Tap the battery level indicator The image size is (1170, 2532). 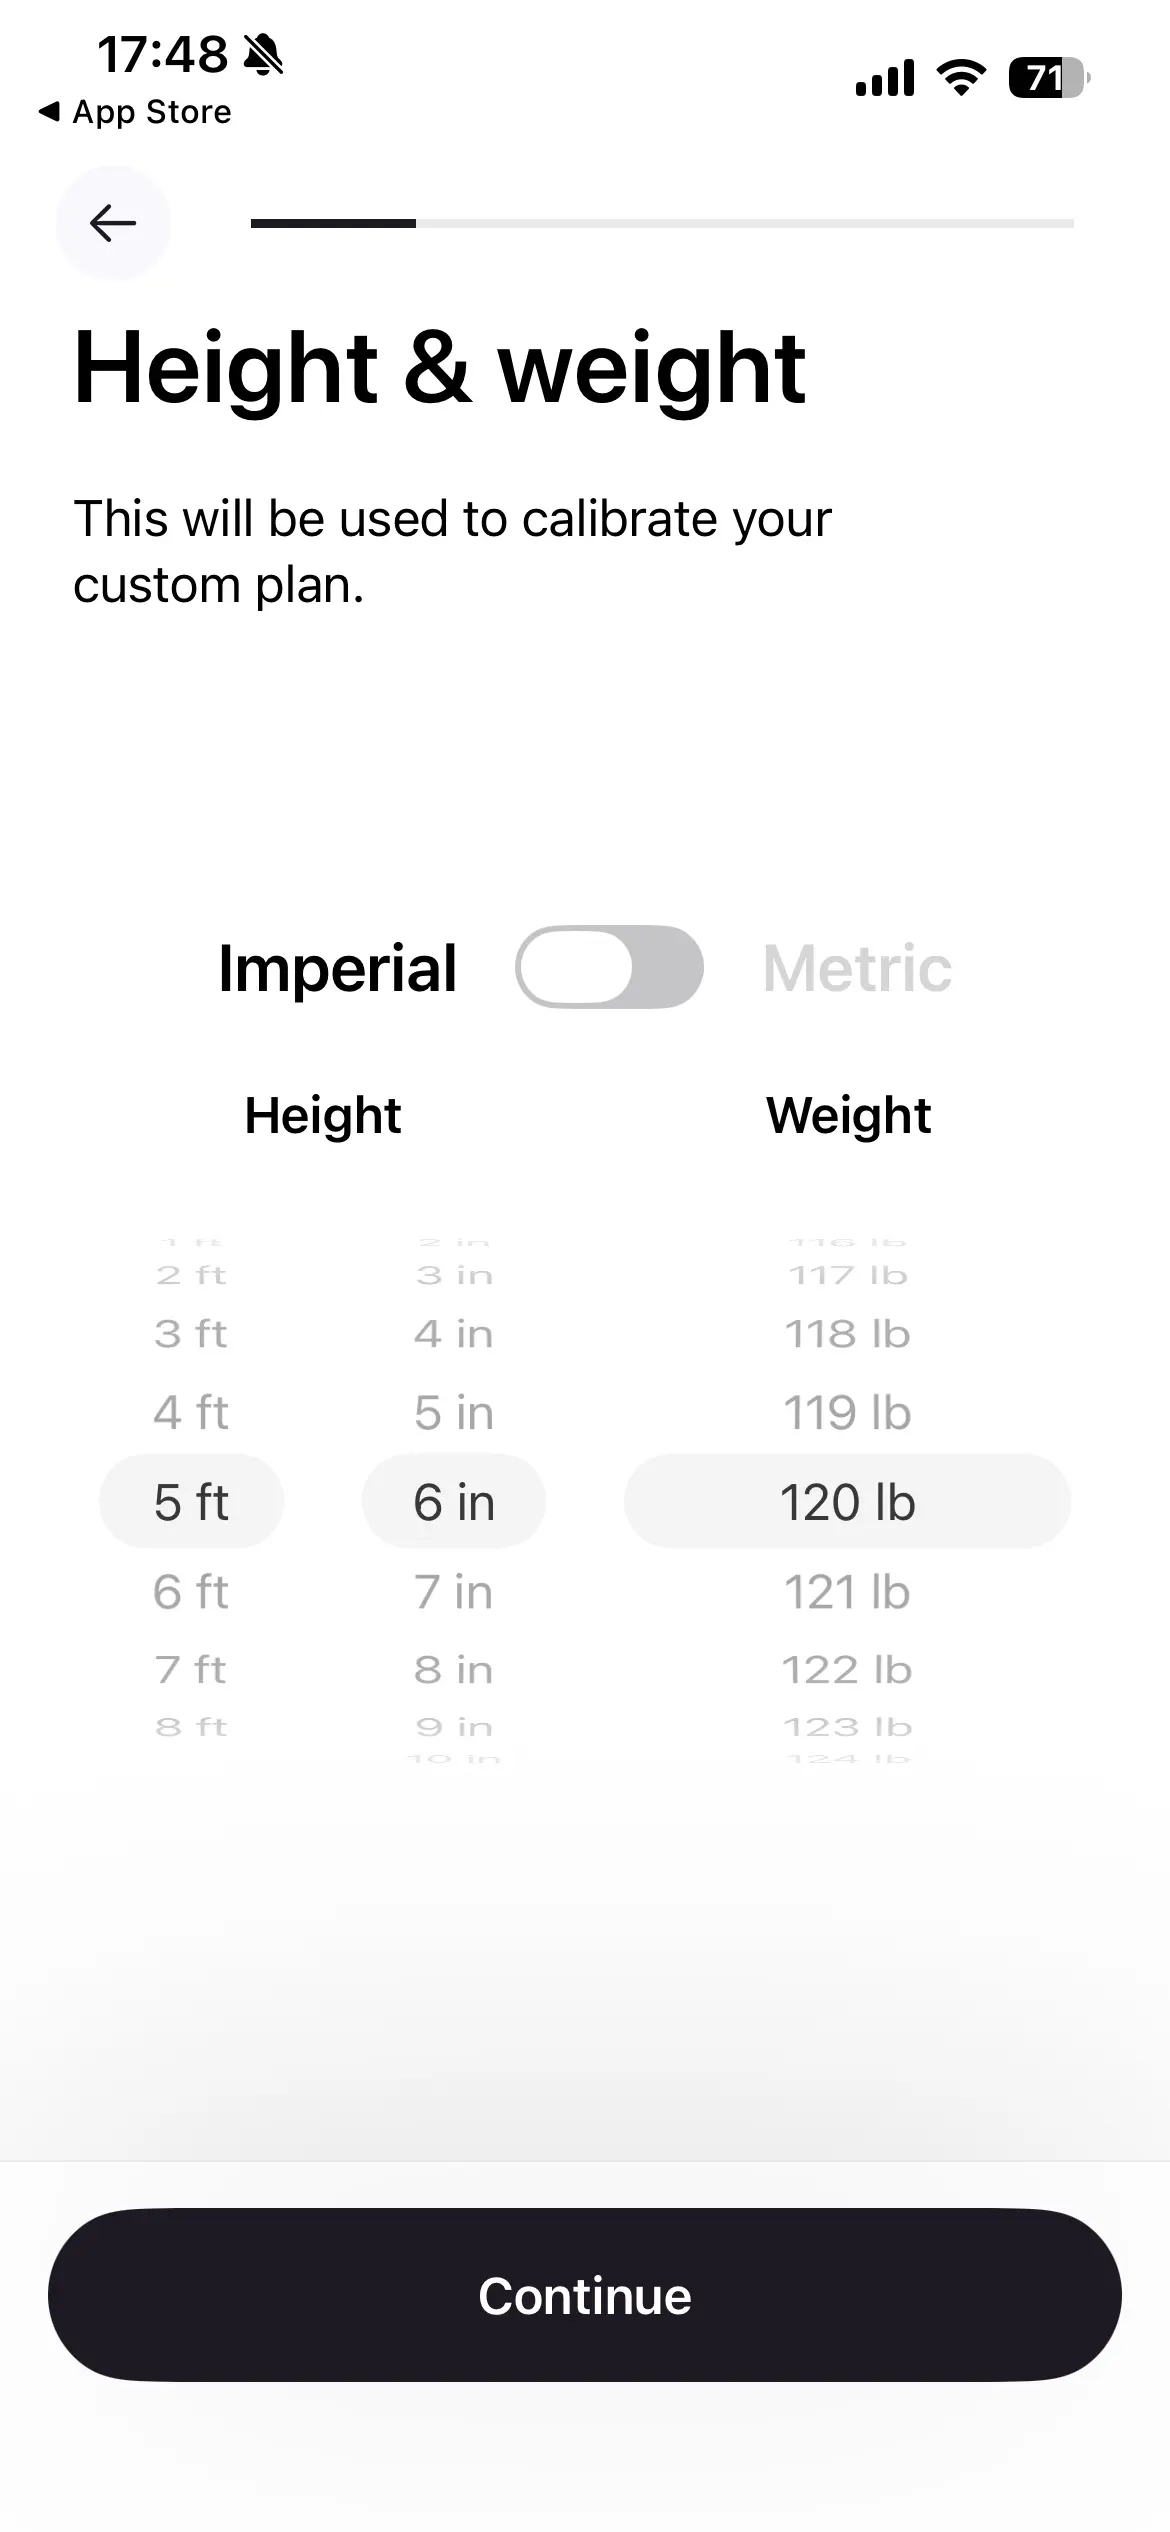coord(1048,78)
